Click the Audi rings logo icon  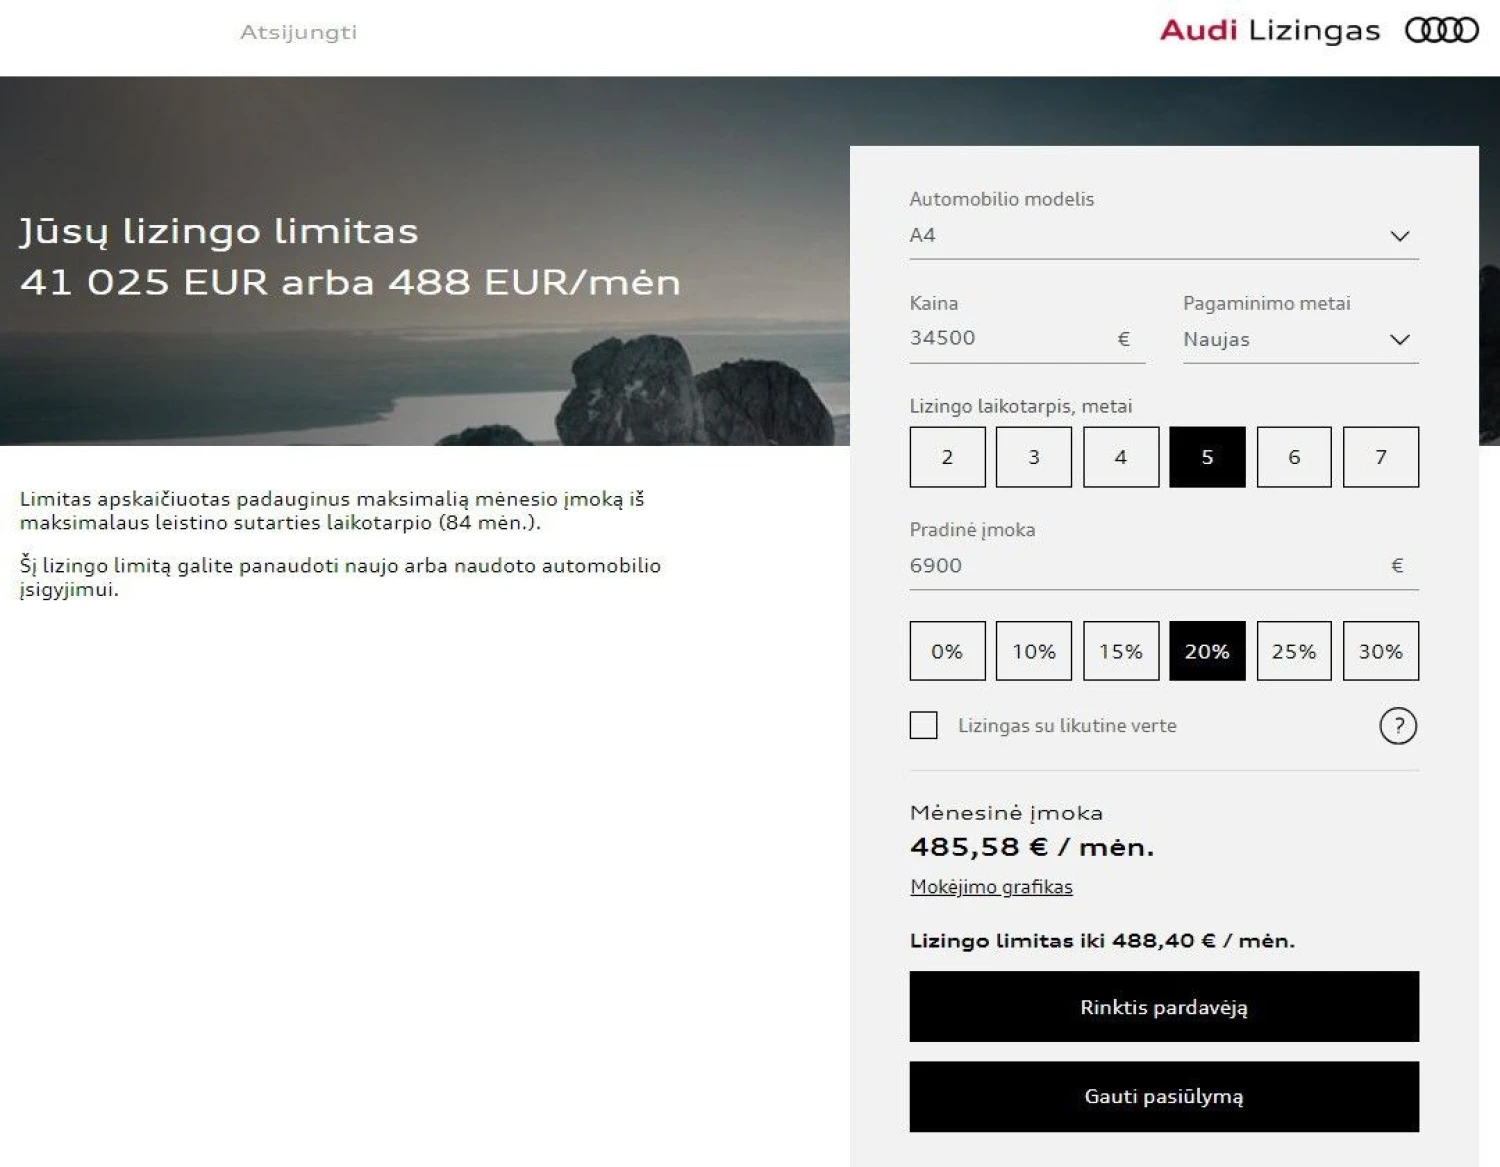1441,30
